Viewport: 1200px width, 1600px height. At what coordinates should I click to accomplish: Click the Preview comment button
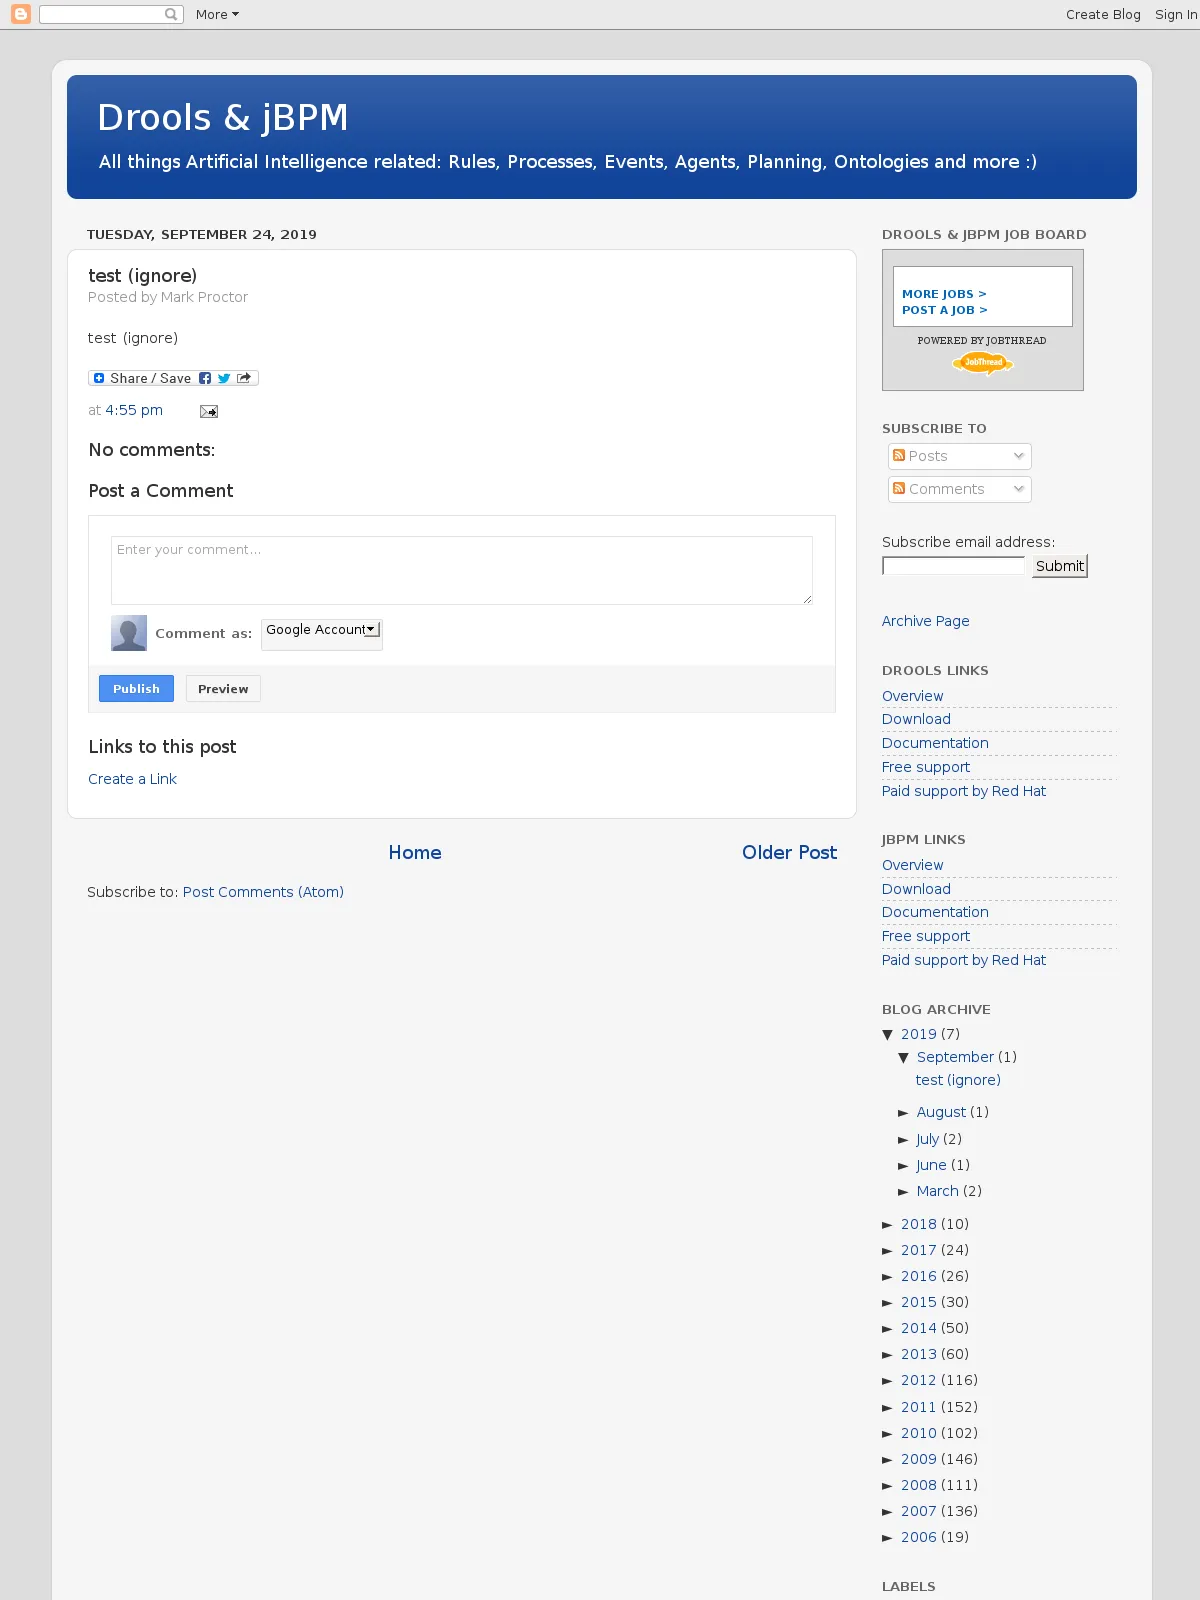[x=223, y=689]
